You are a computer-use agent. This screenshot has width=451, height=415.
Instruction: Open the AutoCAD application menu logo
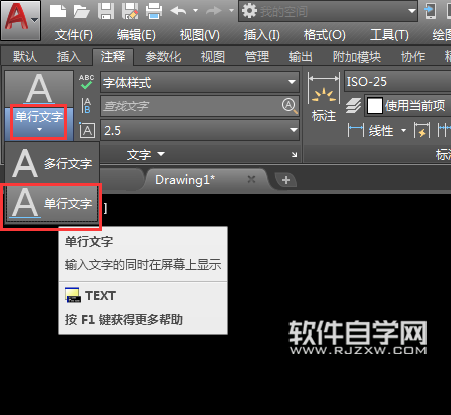click(x=21, y=21)
